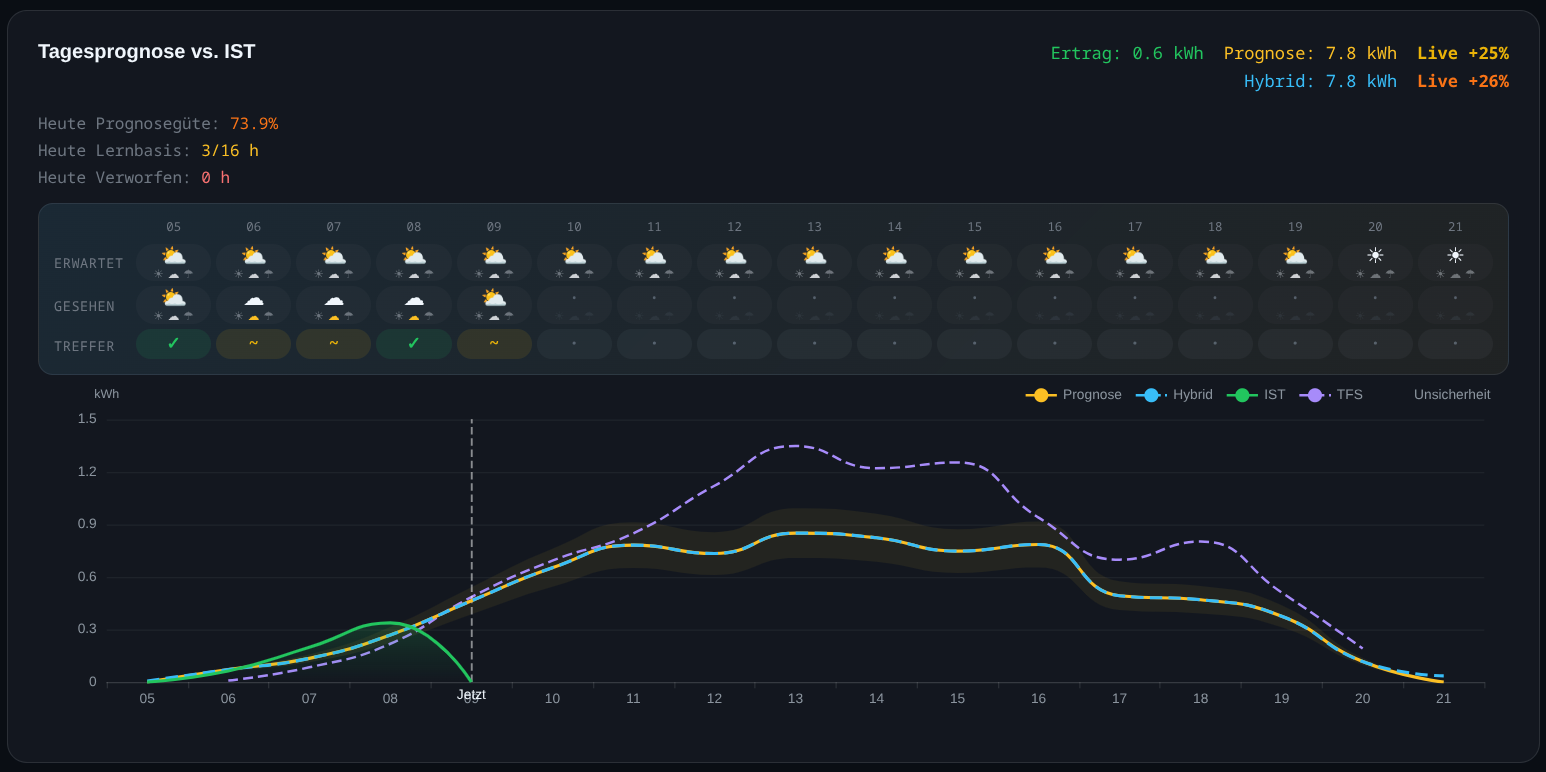Select the Prognose: 7.8 kWh summary value
Viewport: 1546px width, 772px height.
coord(1310,53)
